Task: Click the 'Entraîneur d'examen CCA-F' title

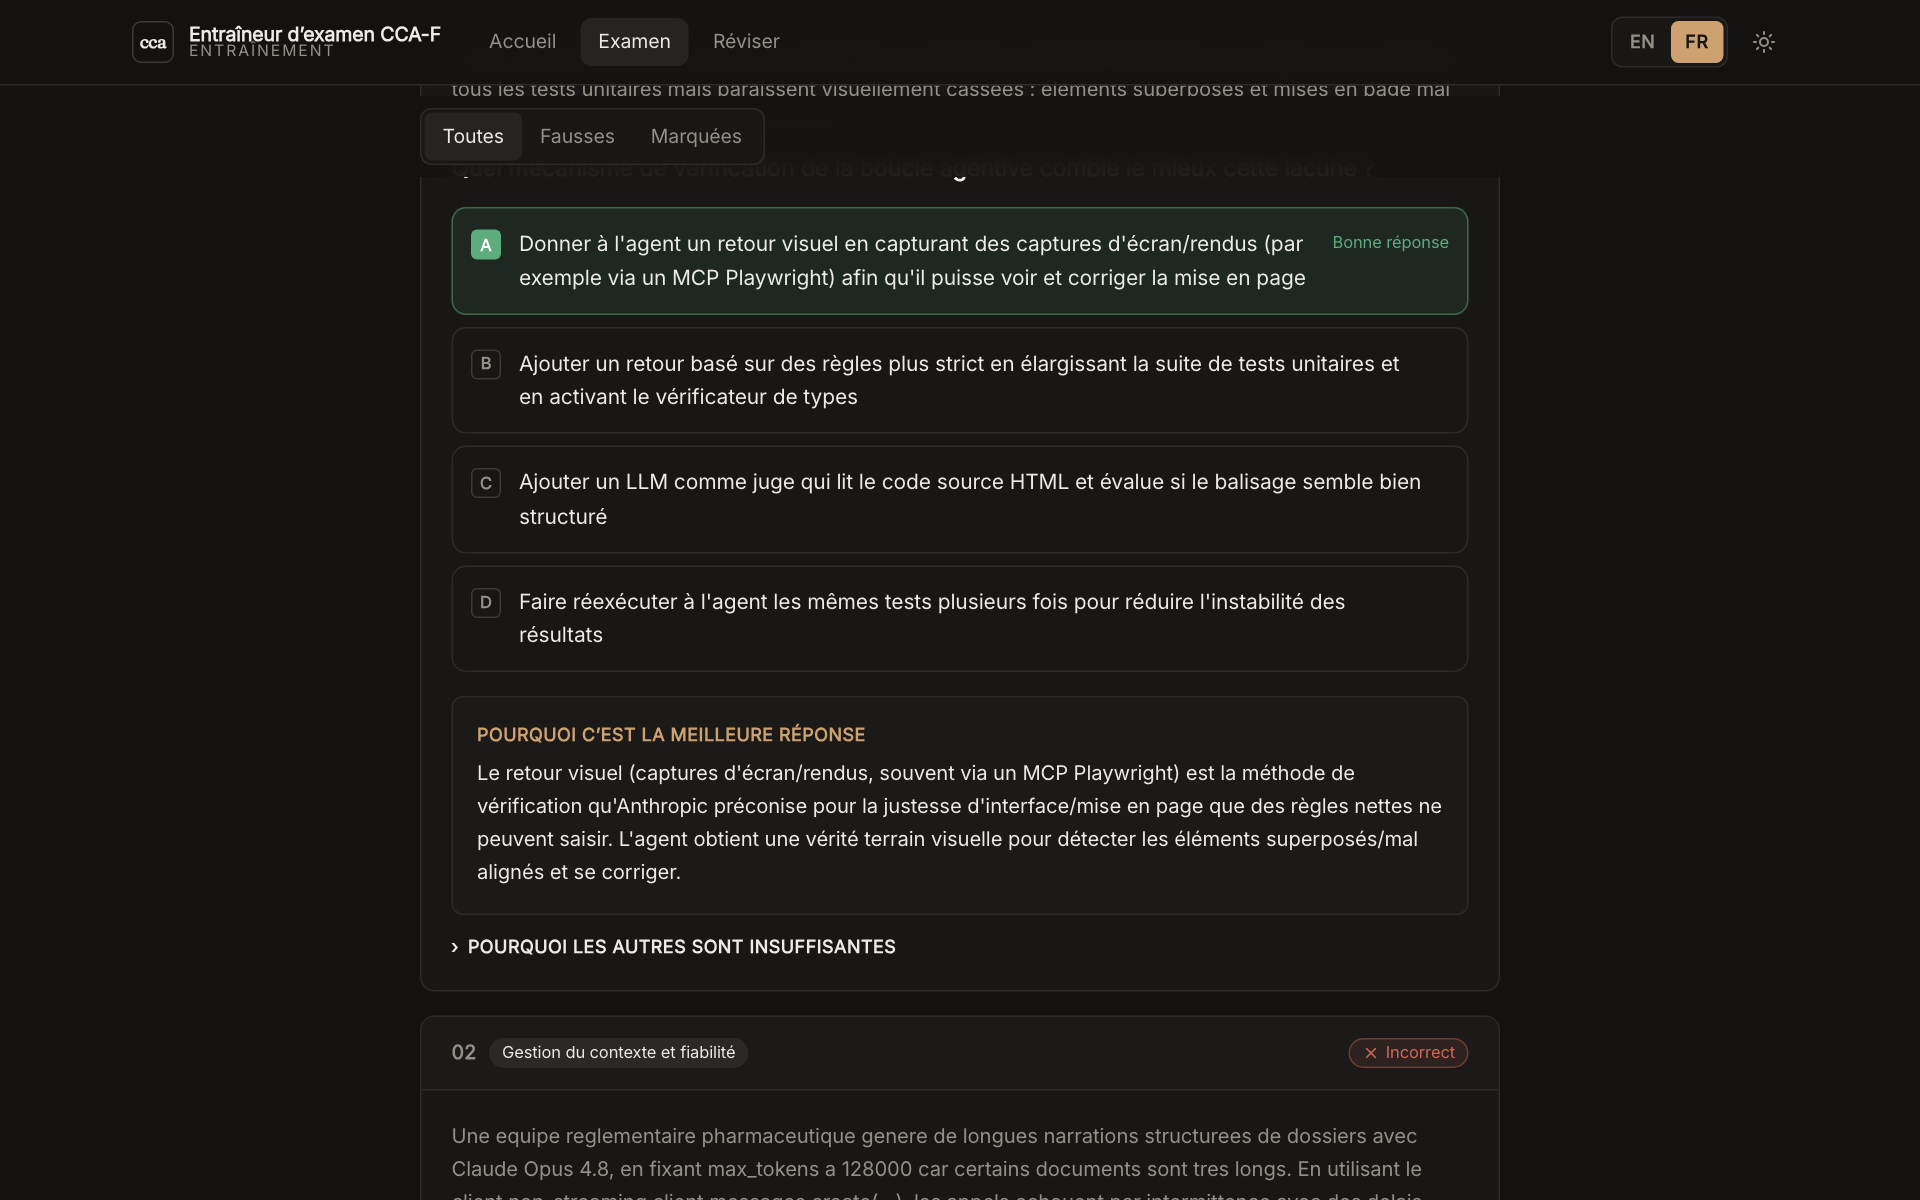Action: [x=315, y=34]
